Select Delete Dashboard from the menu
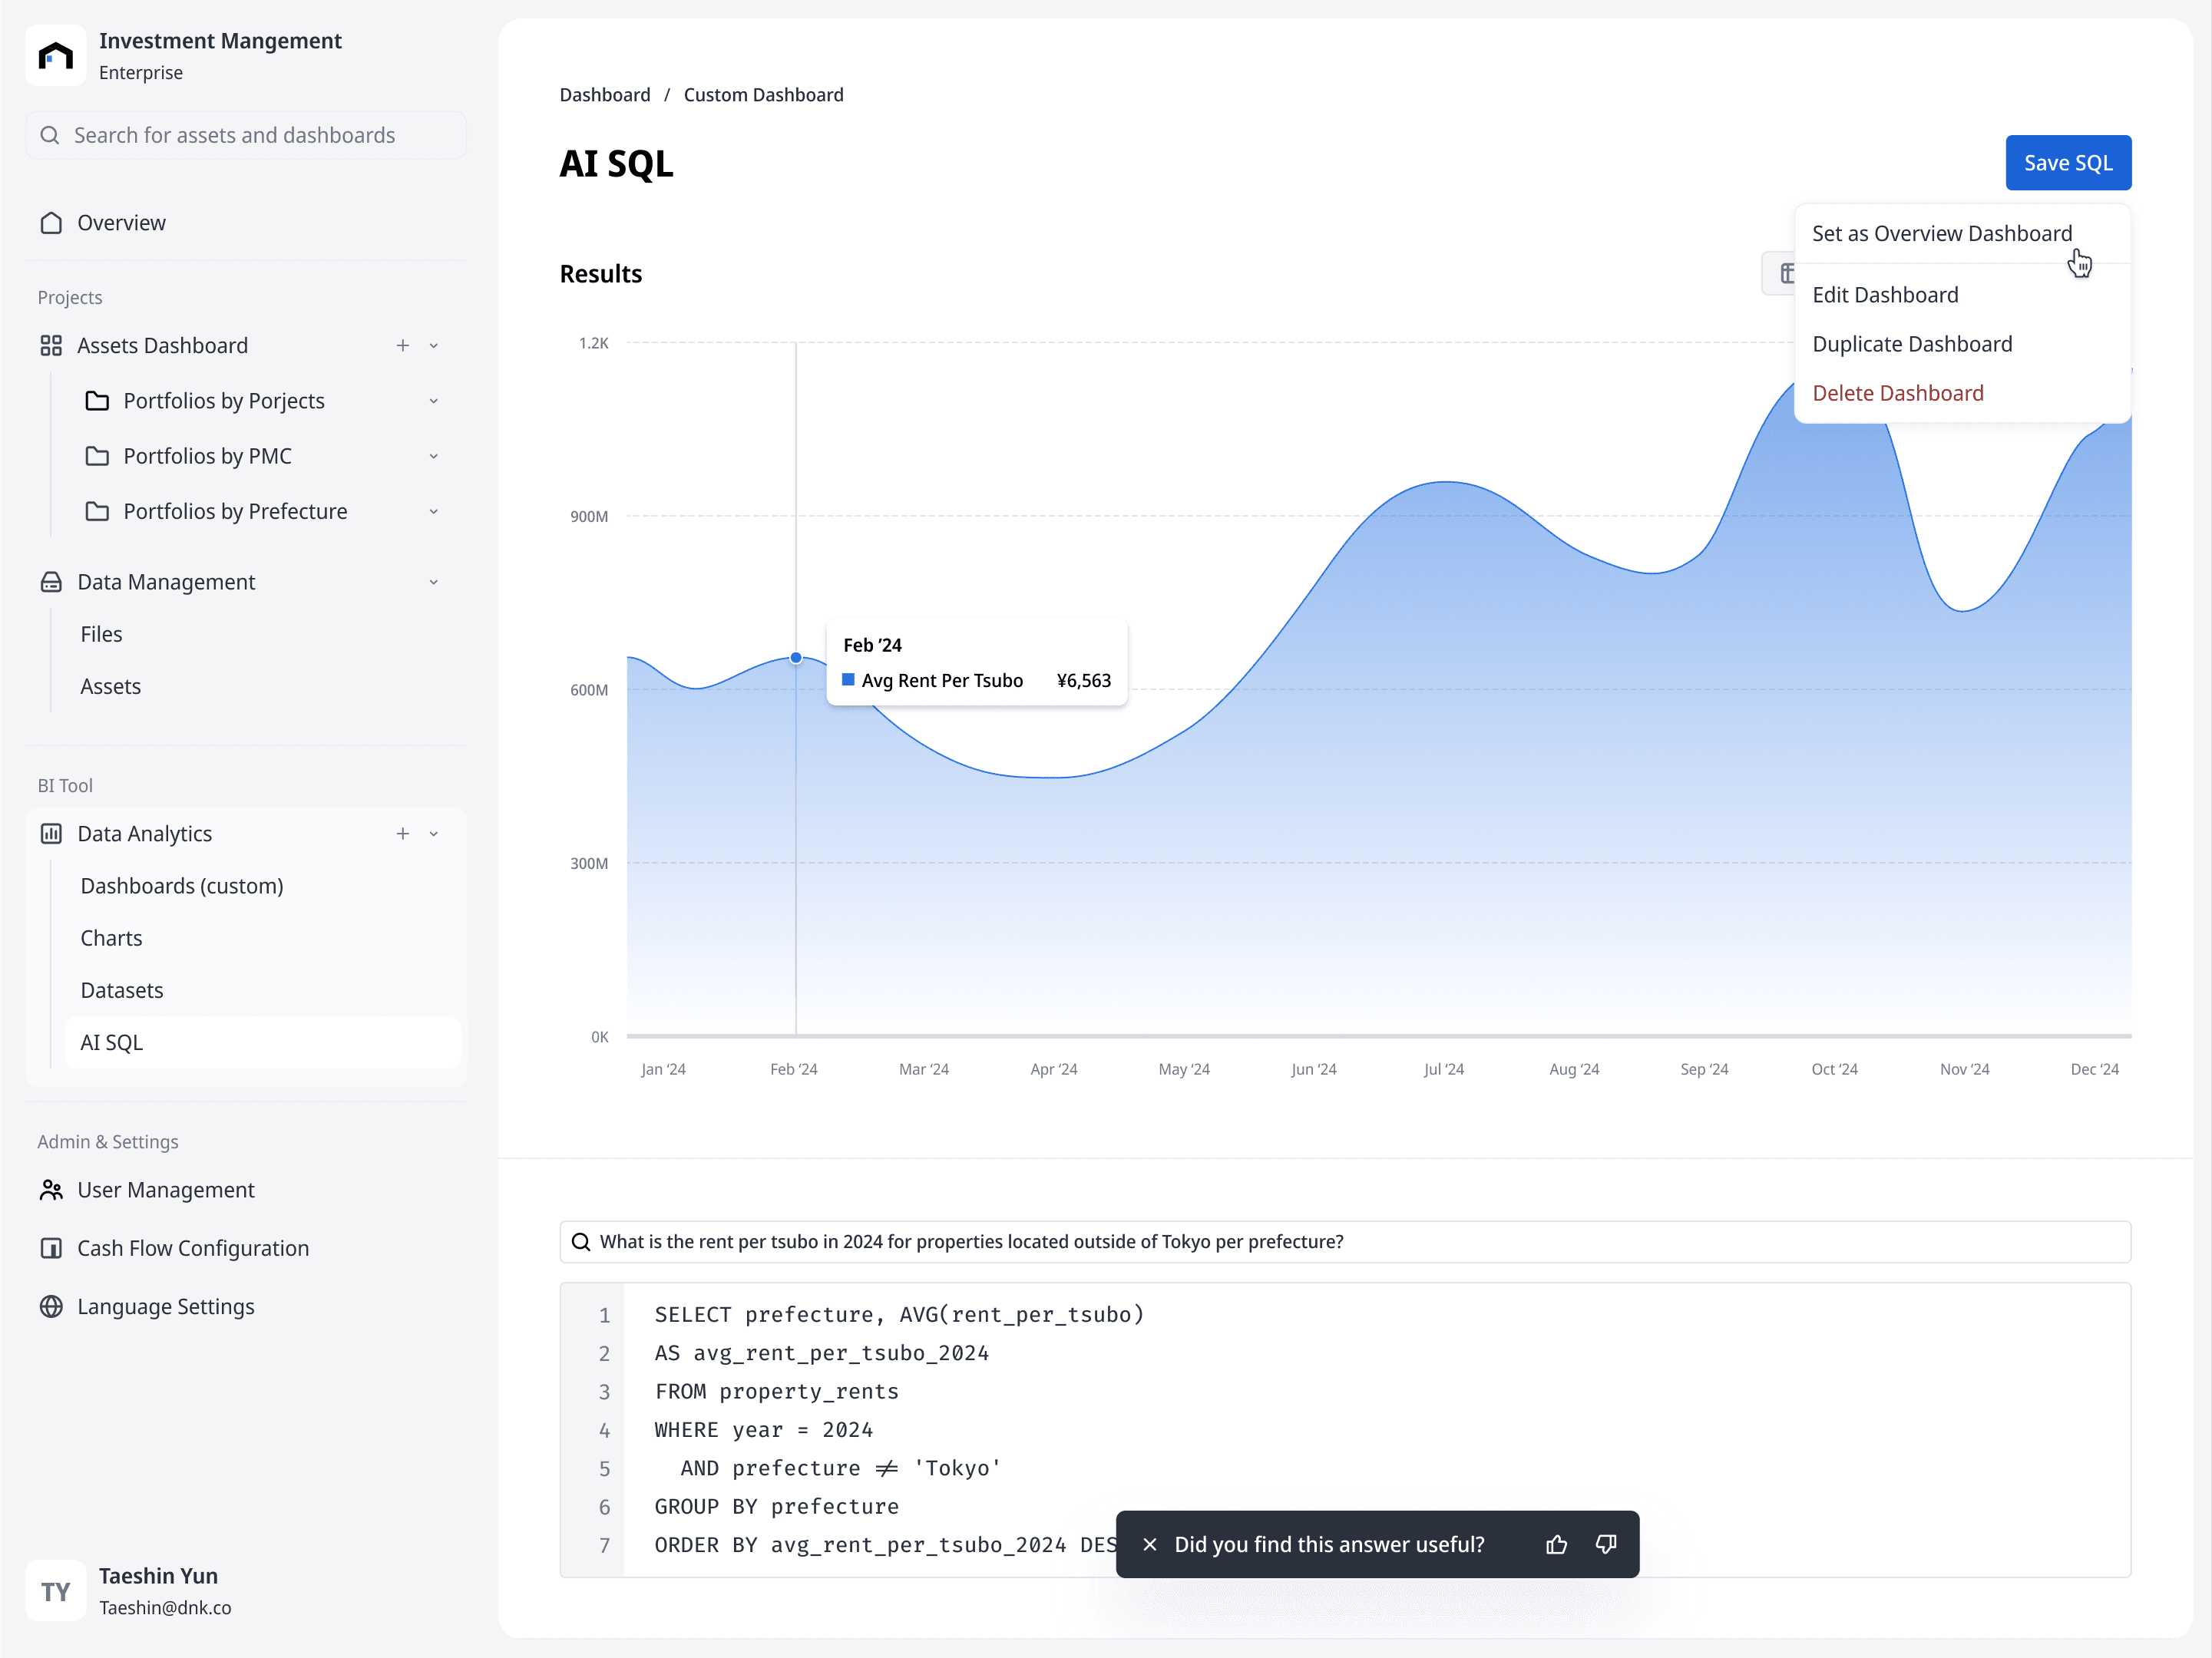 point(1897,393)
